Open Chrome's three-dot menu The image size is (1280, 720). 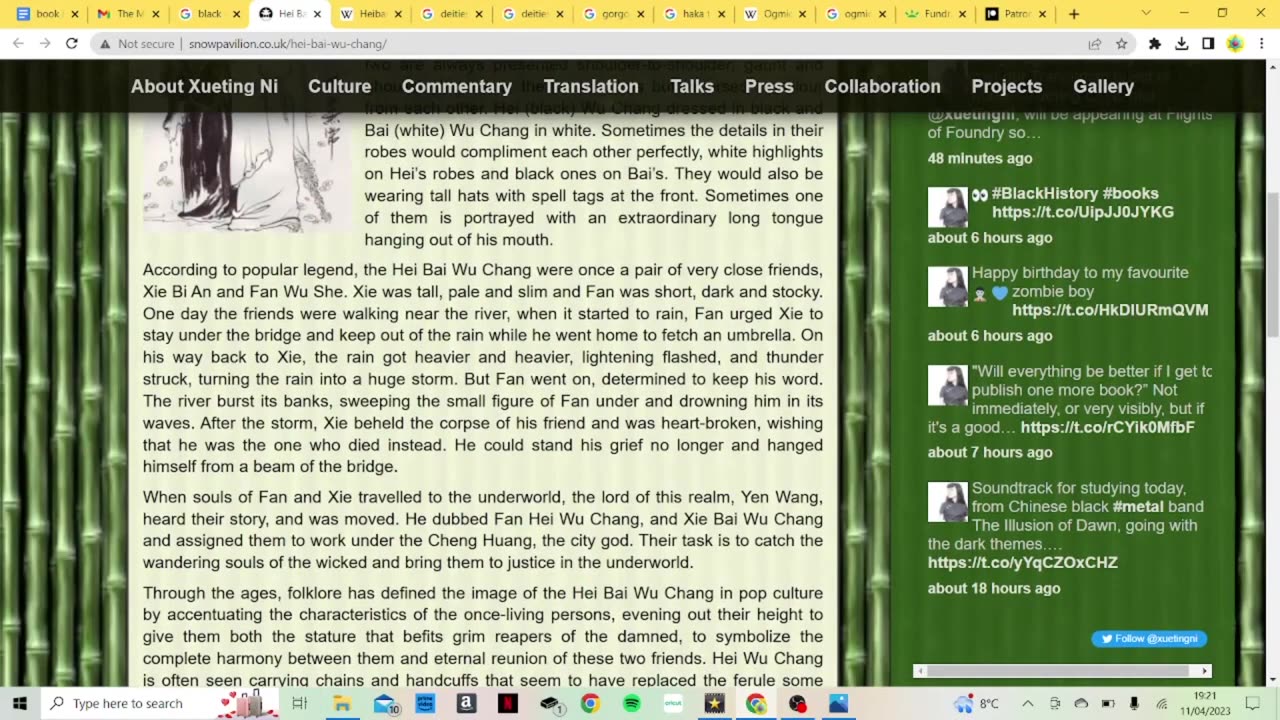click(1262, 44)
